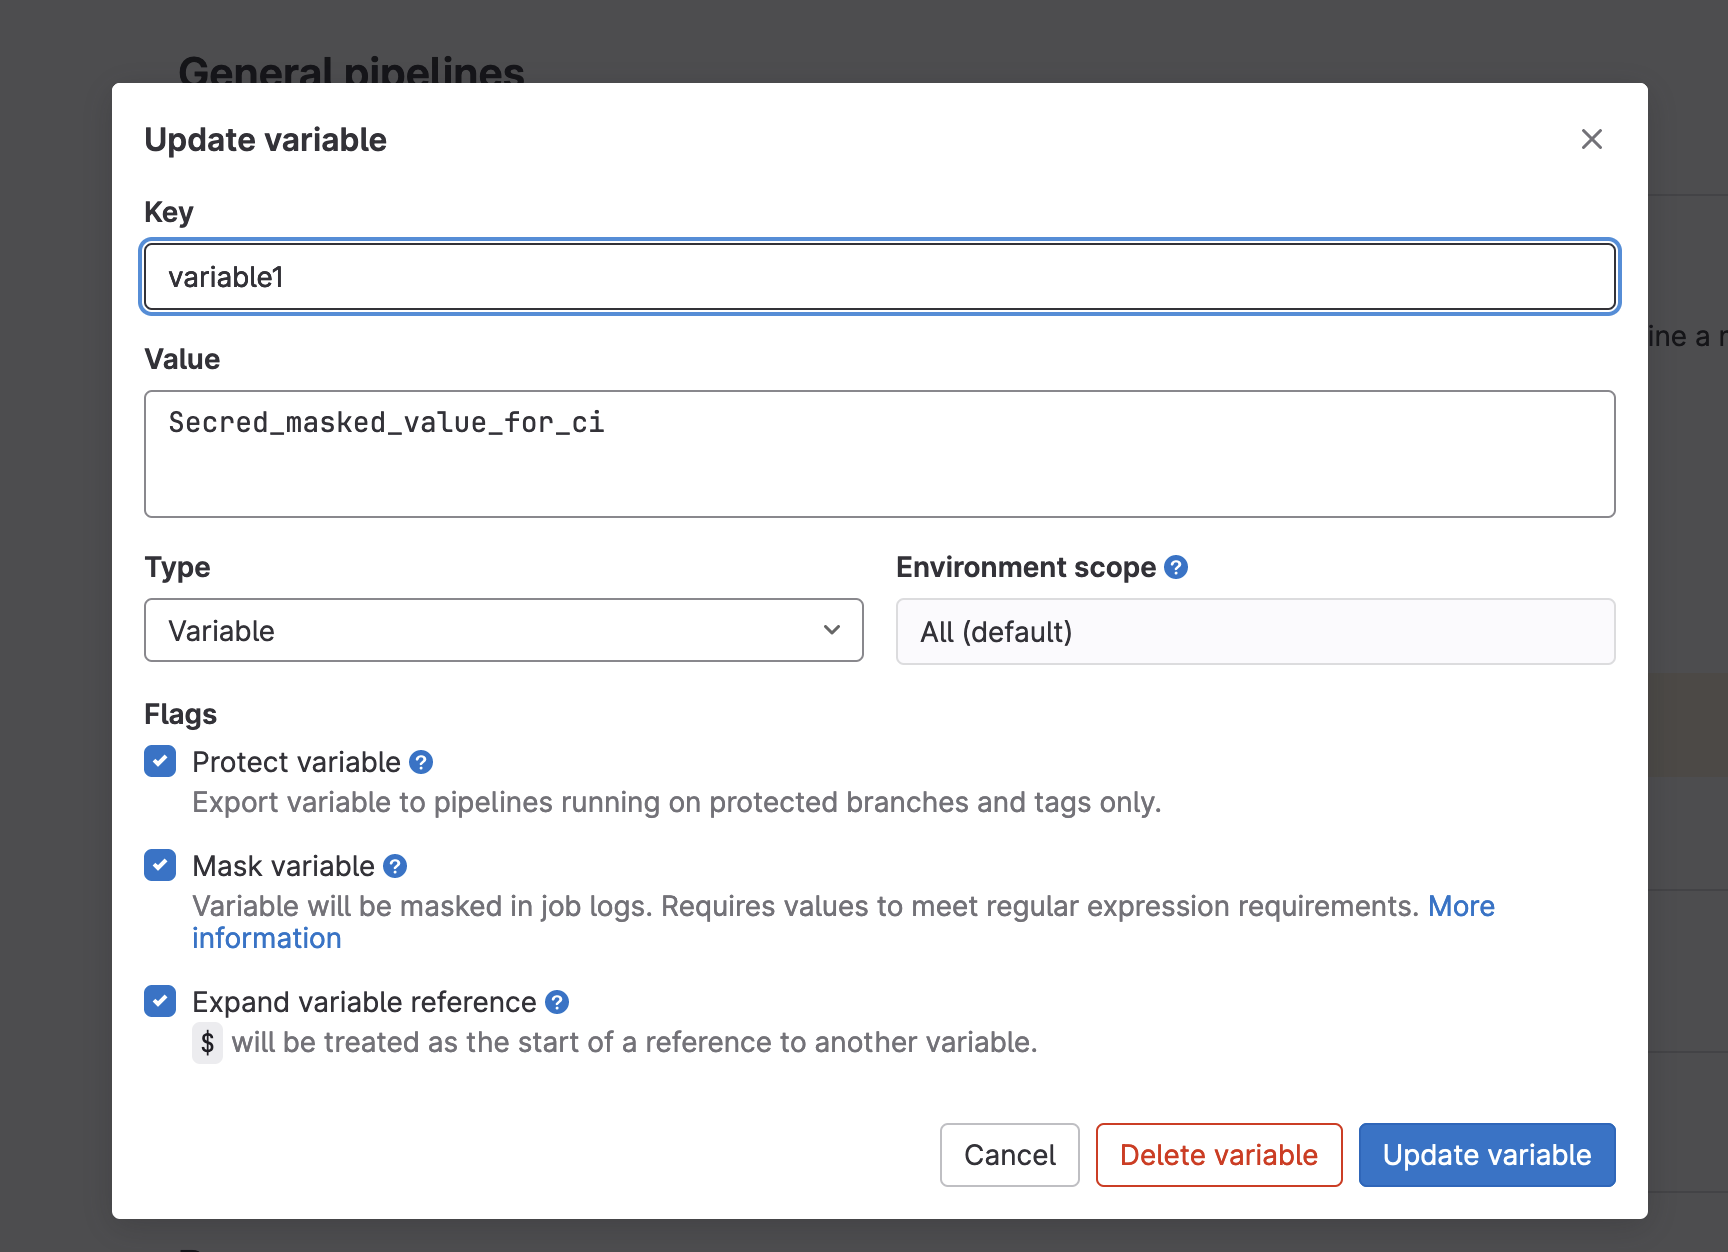Click the red Delete variable button
The height and width of the screenshot is (1252, 1728).
1218,1155
